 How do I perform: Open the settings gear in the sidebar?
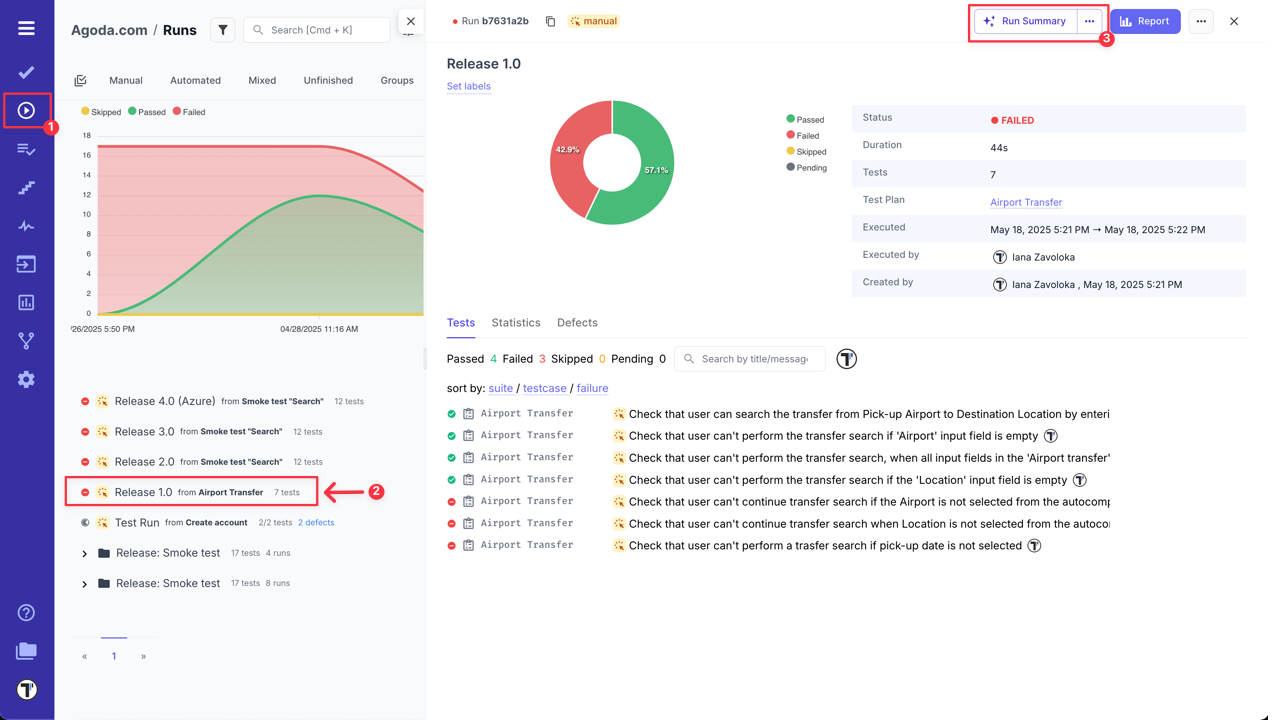tap(26, 379)
